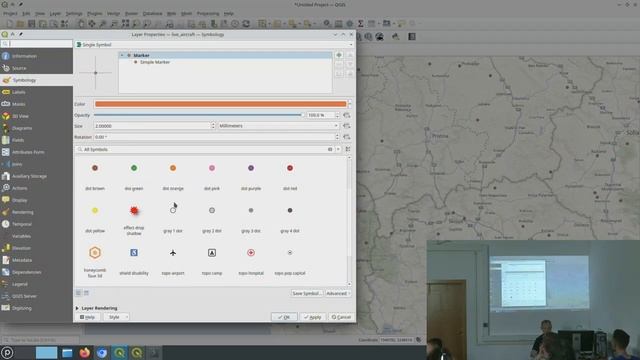The image size is (640, 360).
Task: Open the file manager taskbar icon
Action: (x=67, y=353)
